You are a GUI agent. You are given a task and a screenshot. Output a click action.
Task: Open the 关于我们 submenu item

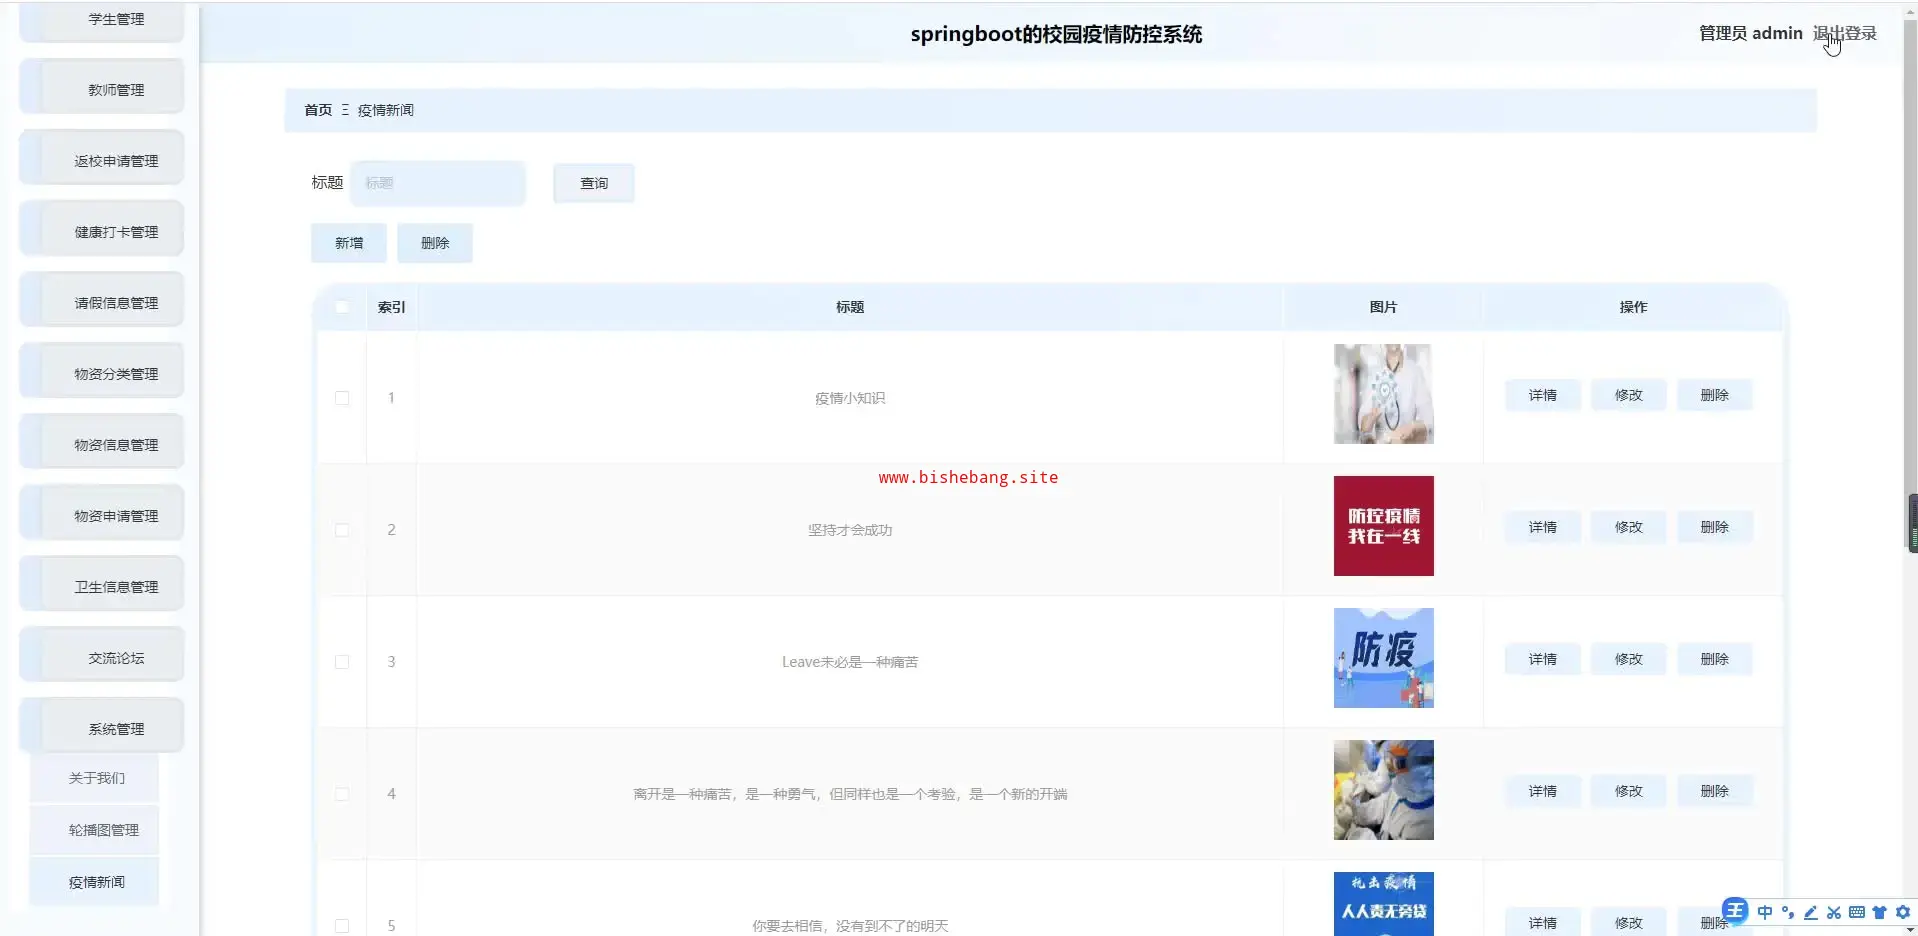(95, 778)
